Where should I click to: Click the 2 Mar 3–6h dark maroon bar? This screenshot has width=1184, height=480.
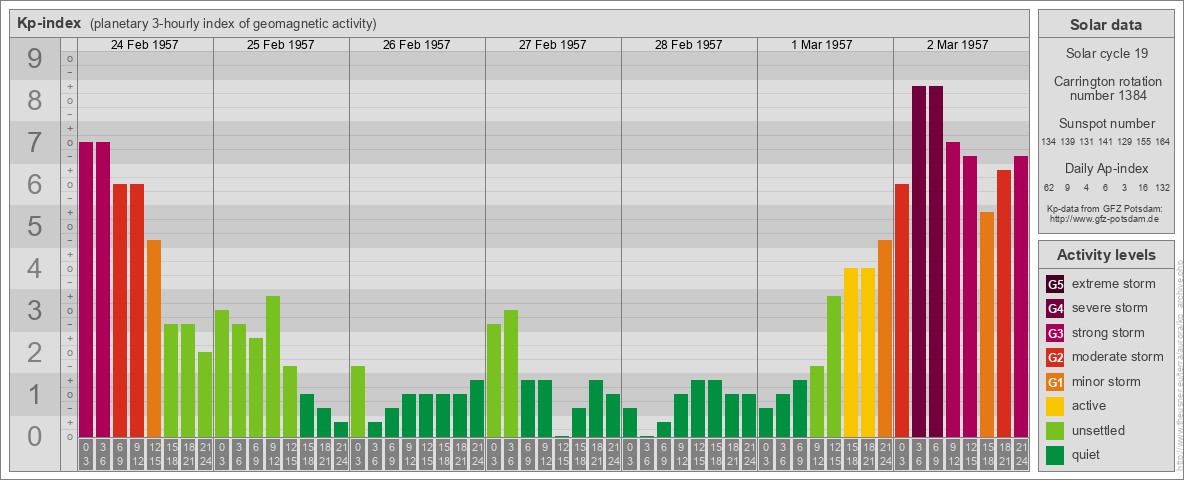[918, 261]
